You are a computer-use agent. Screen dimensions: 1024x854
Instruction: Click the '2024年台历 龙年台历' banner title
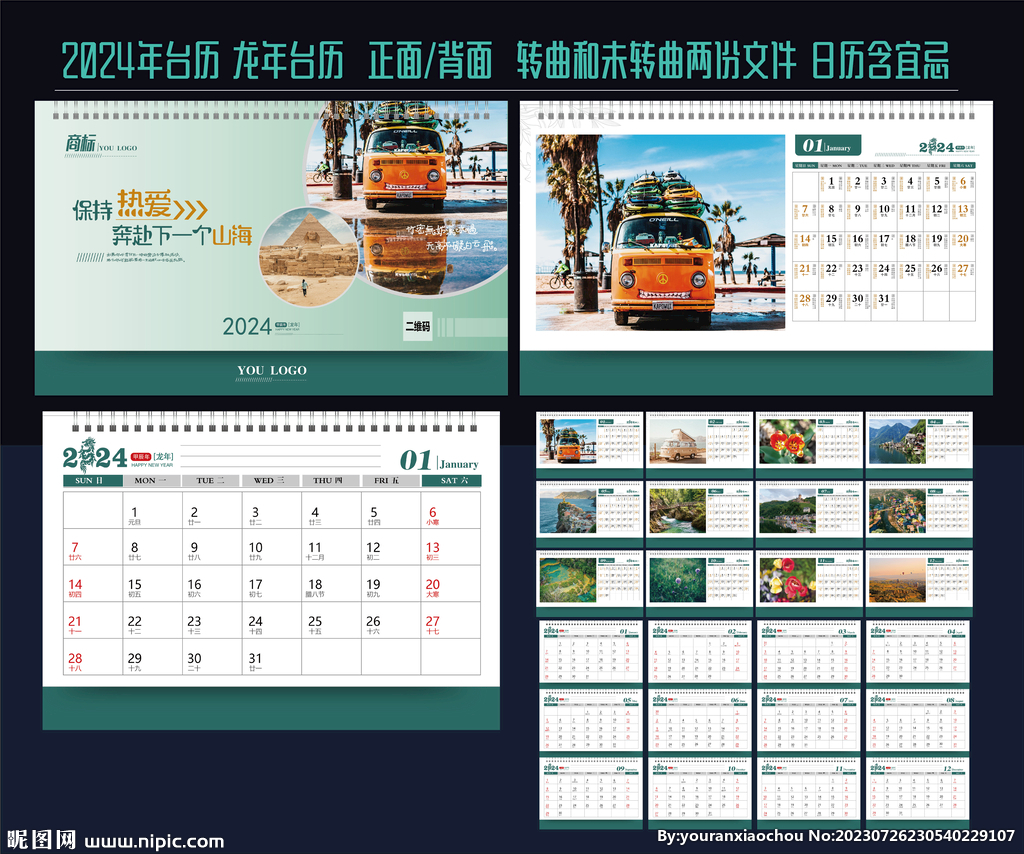[x=202, y=61]
